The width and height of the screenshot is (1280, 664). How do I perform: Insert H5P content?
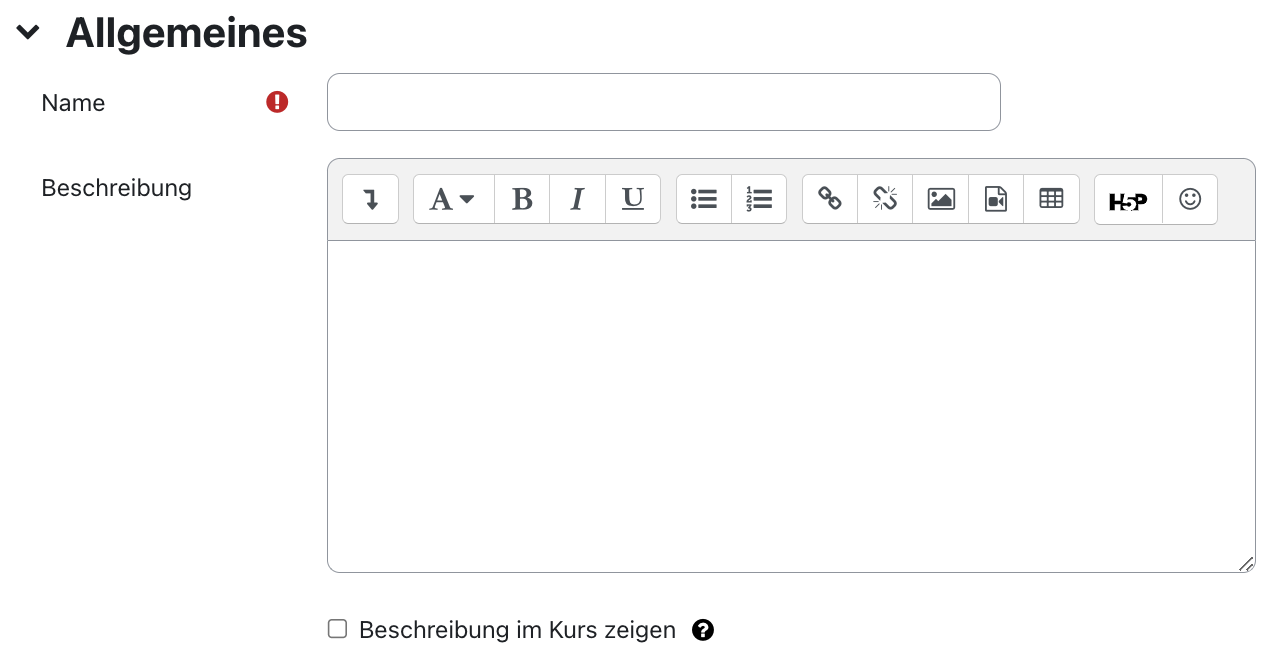tap(1127, 199)
